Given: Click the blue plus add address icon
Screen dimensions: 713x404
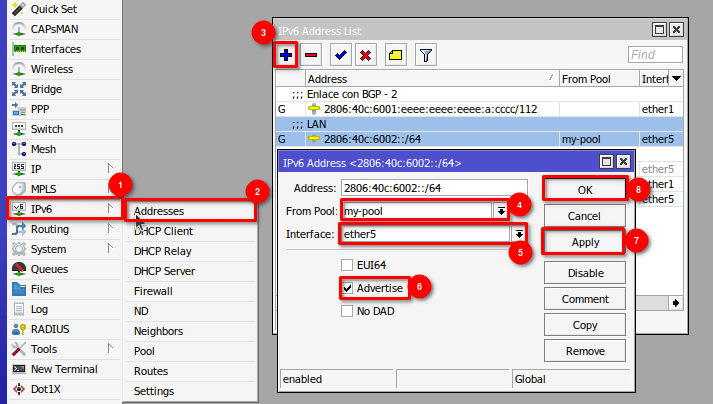Looking at the screenshot, I should [285, 55].
